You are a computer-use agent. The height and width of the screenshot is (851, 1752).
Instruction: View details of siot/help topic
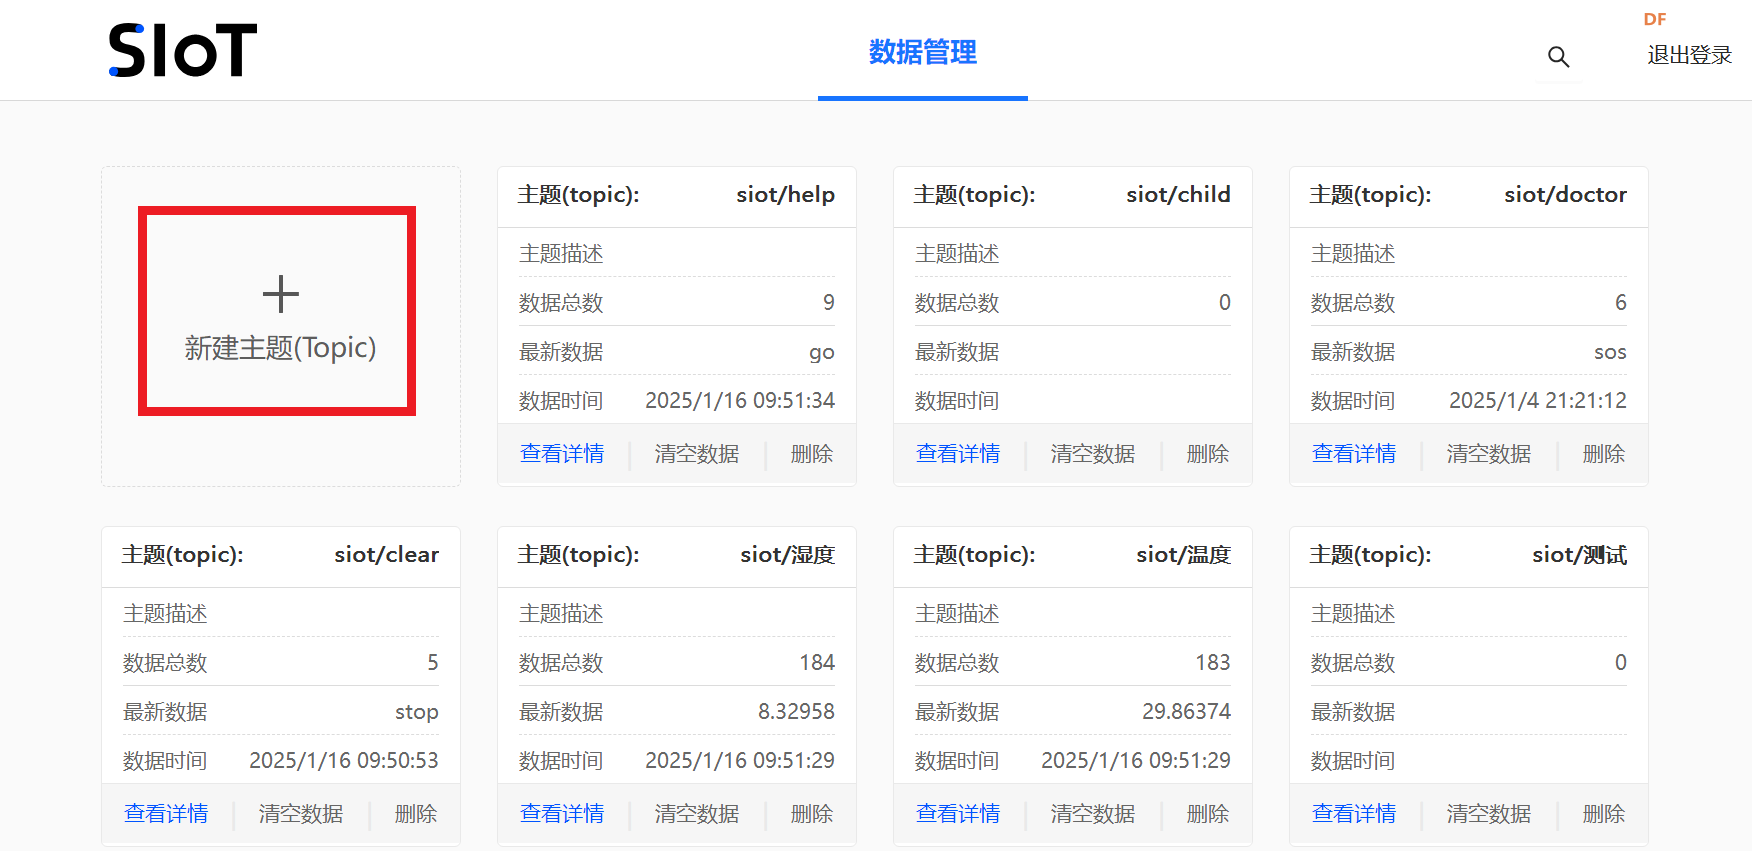(562, 454)
